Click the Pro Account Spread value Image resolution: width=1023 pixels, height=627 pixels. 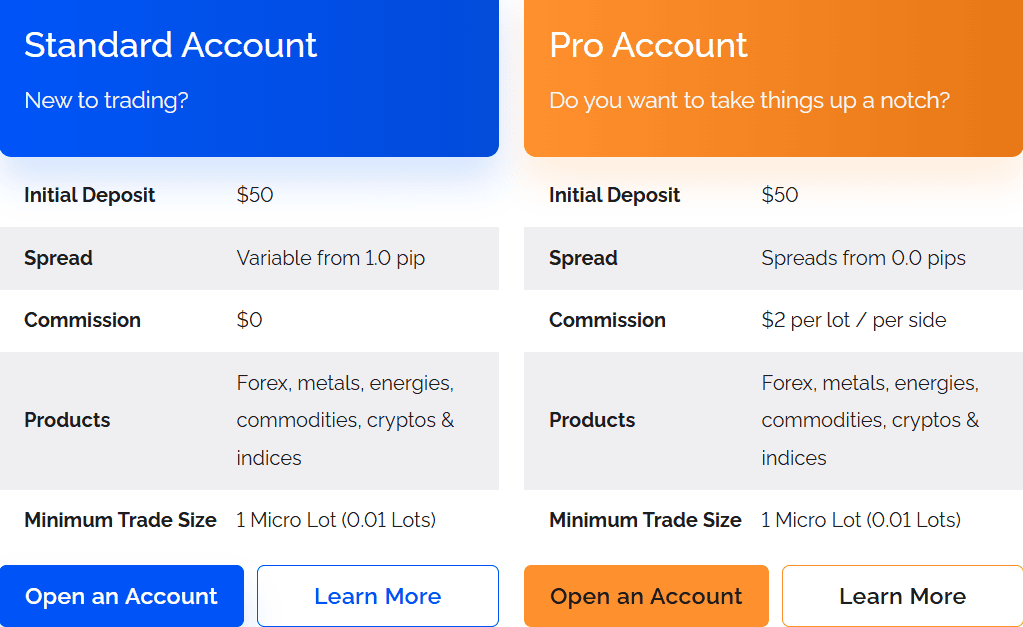pos(861,258)
